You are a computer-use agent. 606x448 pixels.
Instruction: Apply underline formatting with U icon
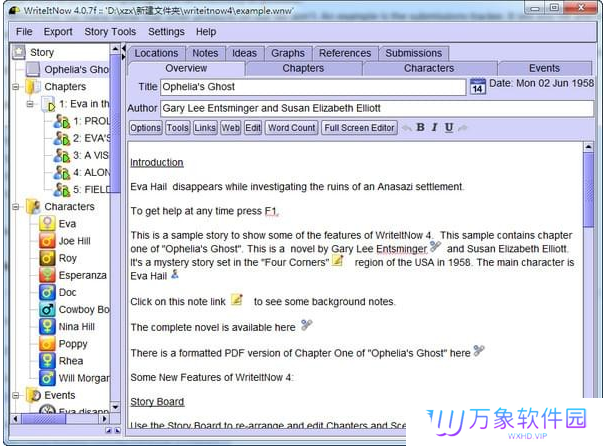(x=449, y=127)
